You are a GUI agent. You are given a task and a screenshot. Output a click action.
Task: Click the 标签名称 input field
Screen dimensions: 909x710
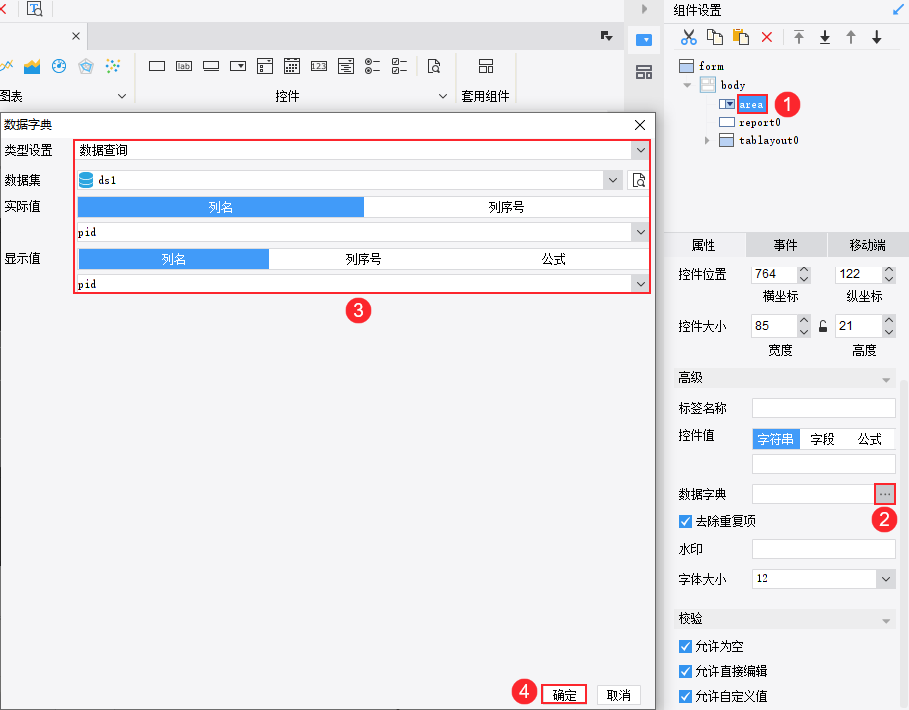point(824,408)
